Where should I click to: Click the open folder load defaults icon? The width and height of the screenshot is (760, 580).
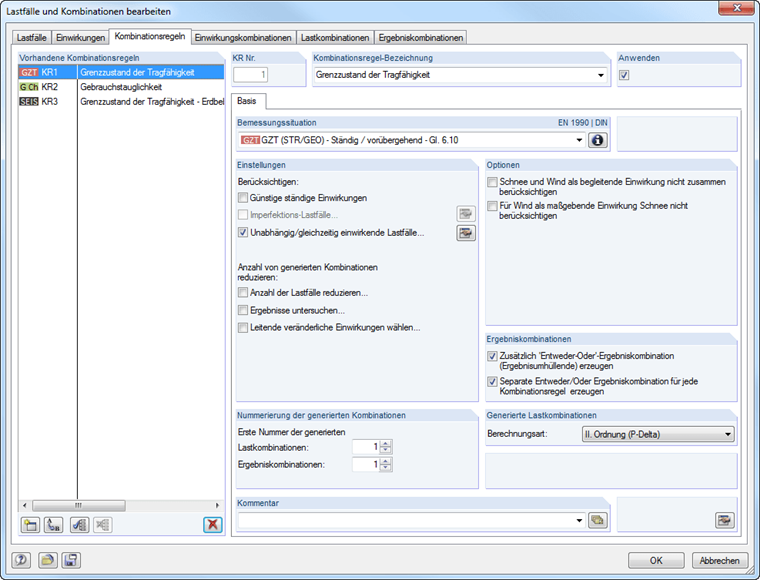(x=48, y=560)
